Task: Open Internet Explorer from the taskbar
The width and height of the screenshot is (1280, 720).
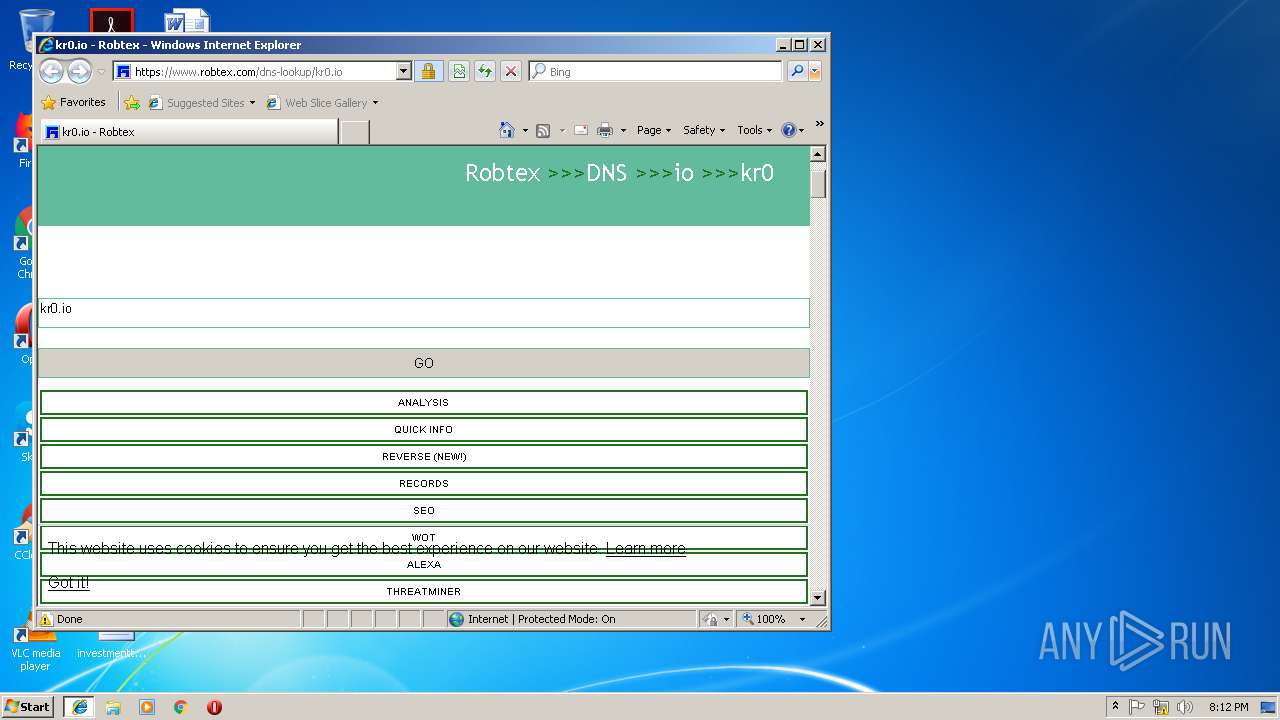Action: (80, 707)
